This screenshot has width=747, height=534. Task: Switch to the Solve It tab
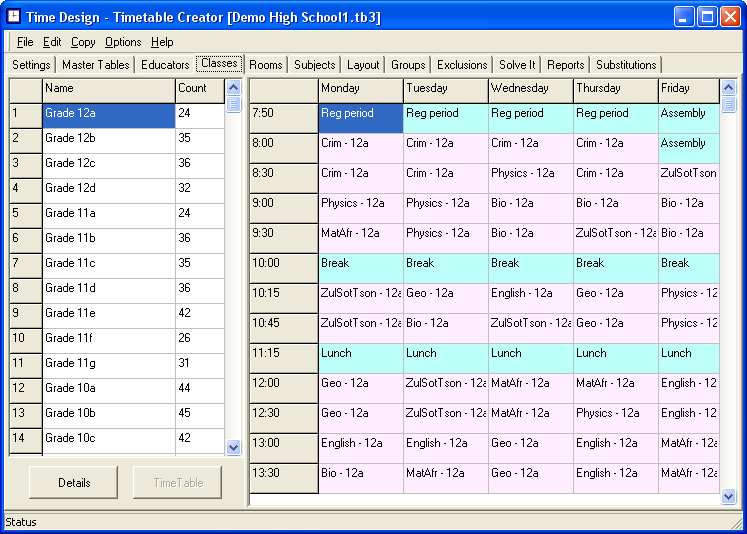[x=518, y=65]
